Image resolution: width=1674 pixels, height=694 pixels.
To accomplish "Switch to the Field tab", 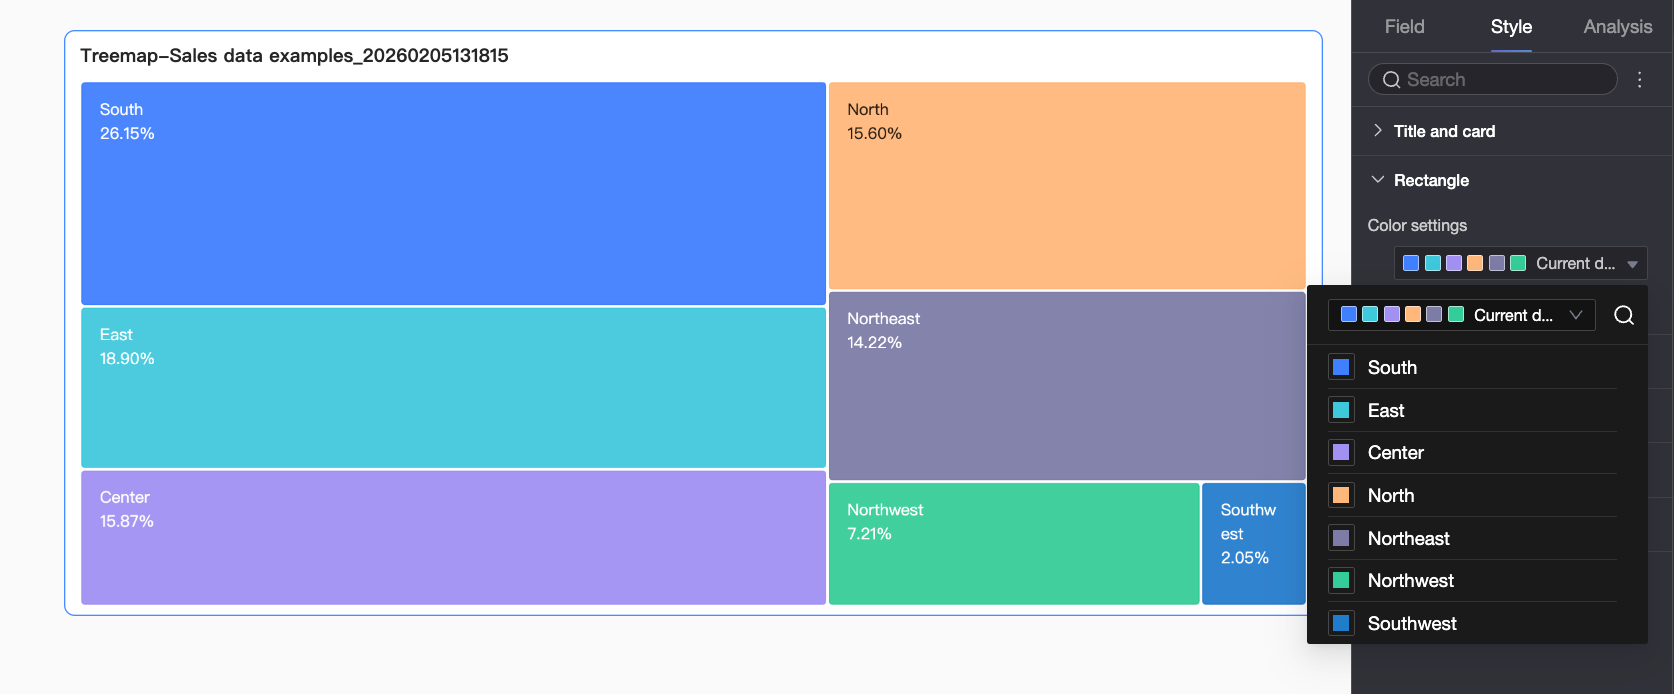I will point(1404,27).
